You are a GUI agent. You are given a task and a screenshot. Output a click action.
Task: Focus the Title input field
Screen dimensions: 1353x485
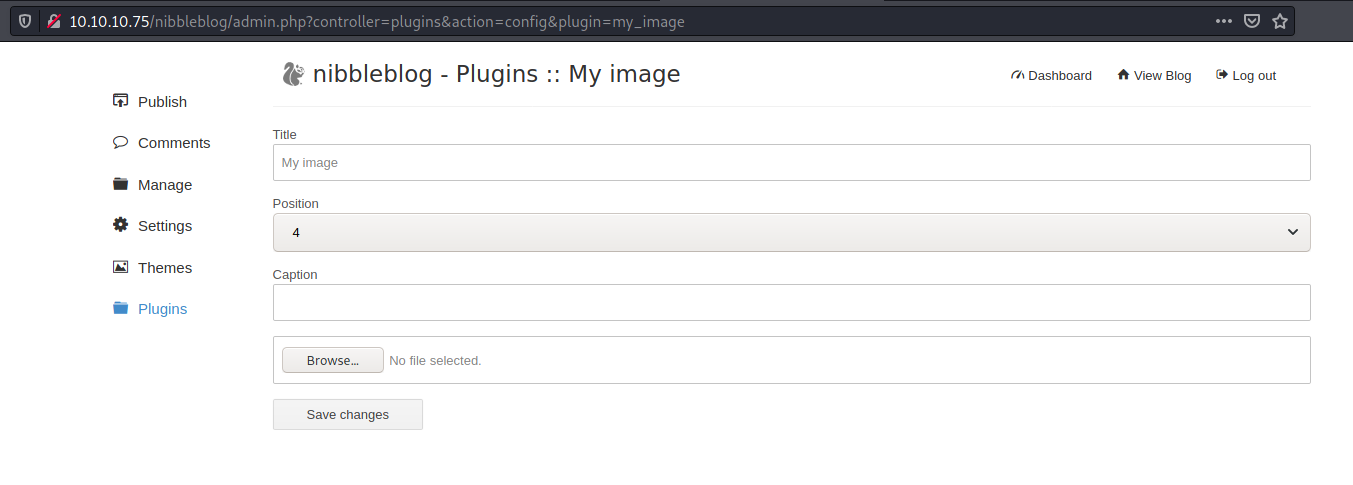coord(791,162)
